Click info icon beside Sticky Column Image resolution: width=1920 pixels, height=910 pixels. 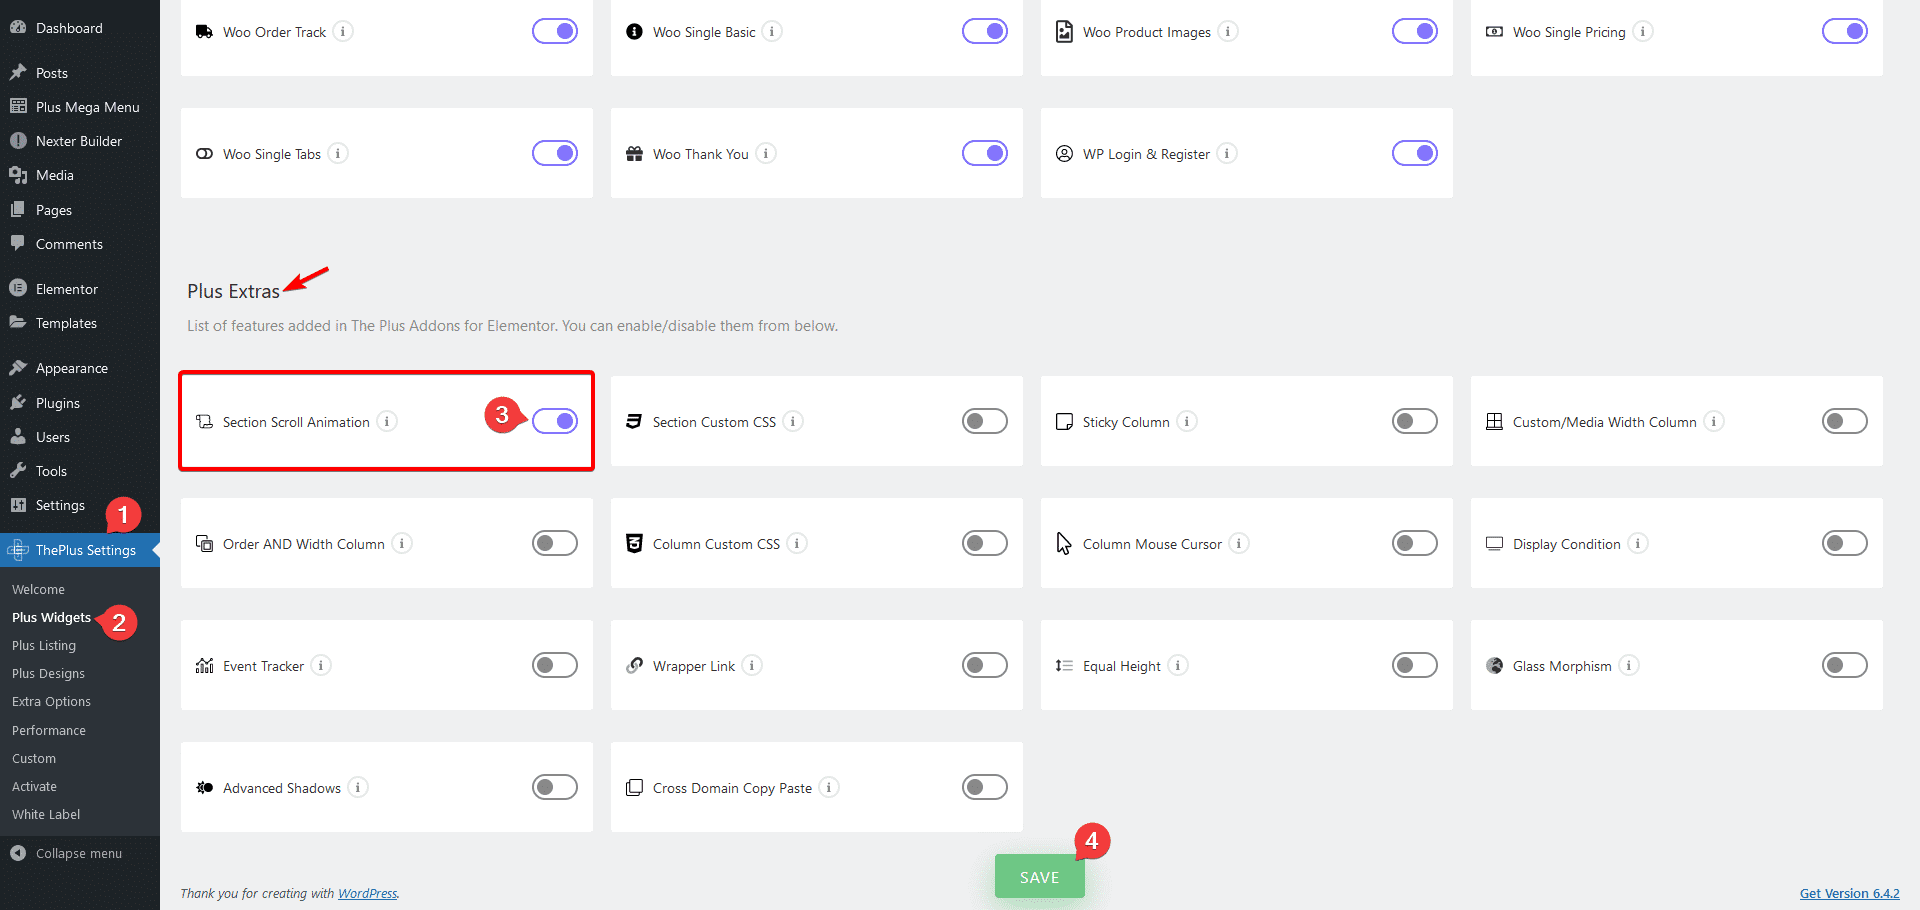pos(1186,422)
